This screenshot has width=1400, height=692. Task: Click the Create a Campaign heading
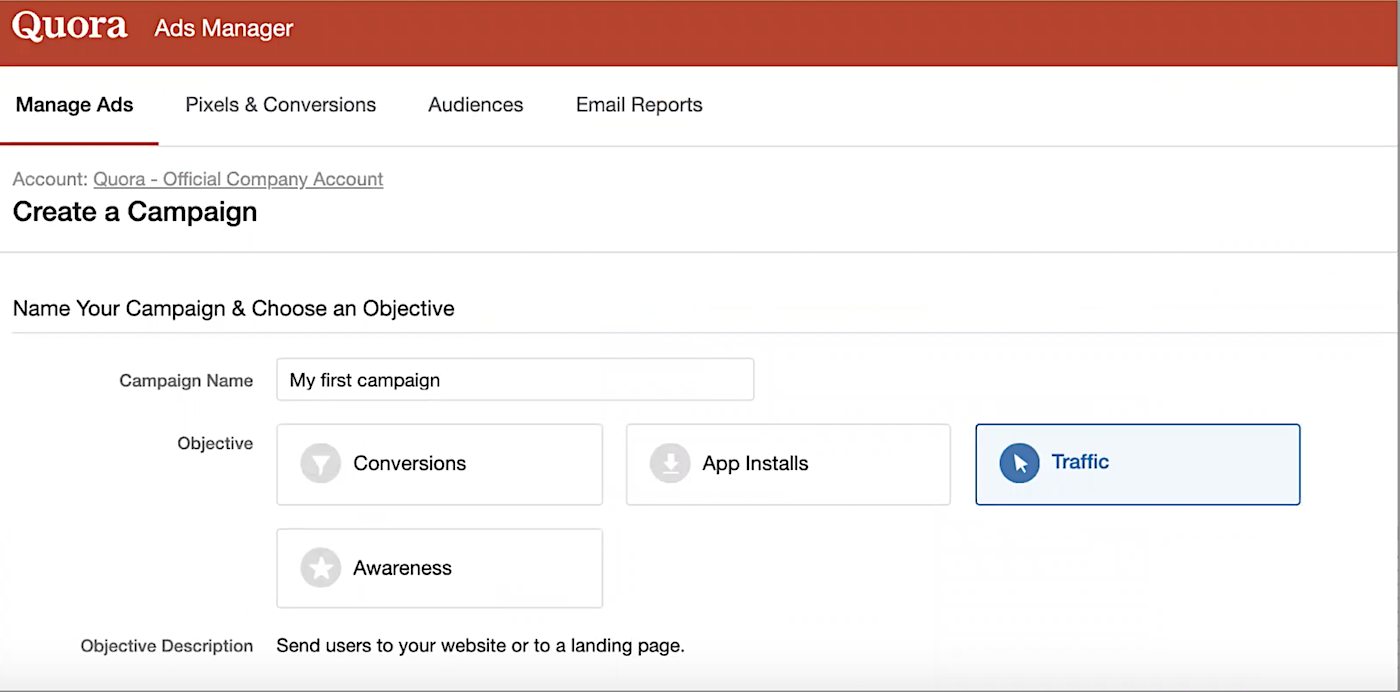(135, 212)
